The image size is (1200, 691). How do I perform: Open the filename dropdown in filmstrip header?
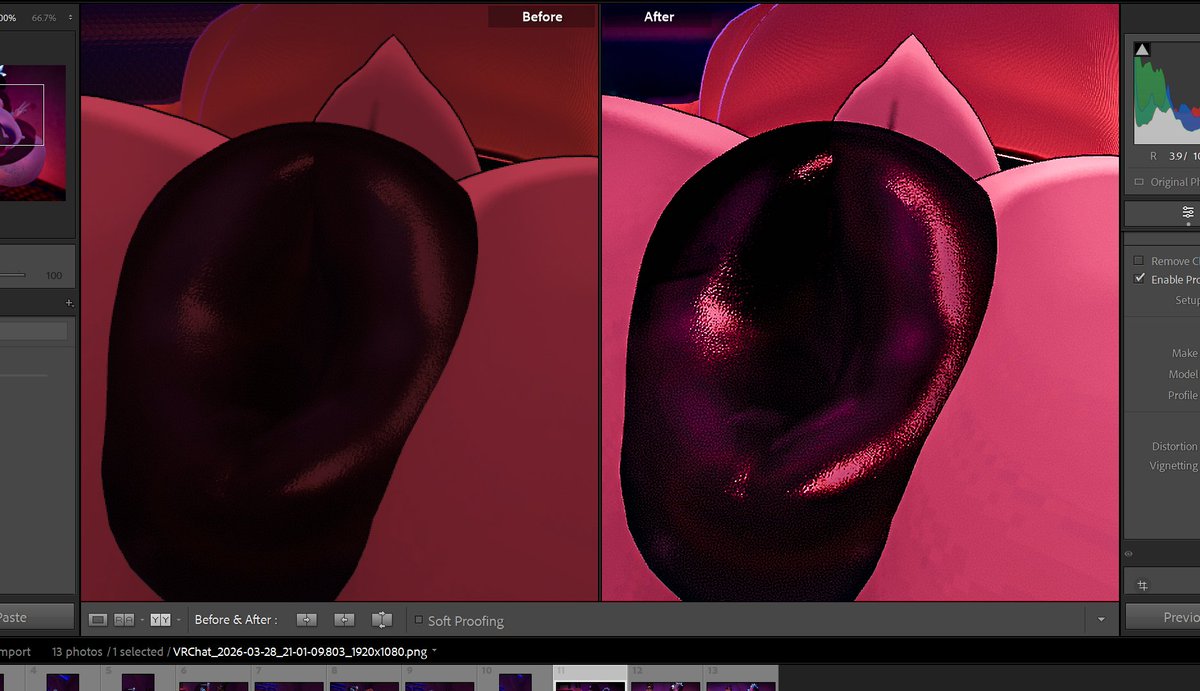(x=434, y=651)
